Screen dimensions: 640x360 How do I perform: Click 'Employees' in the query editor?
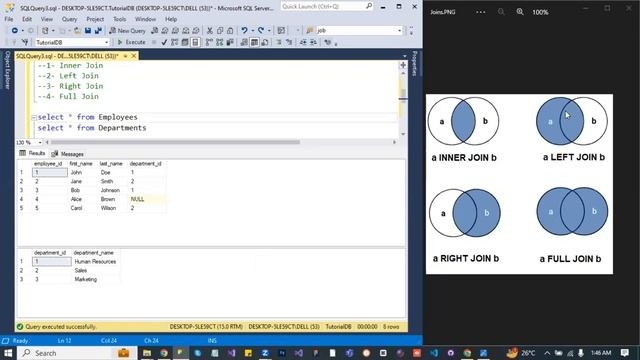(x=118, y=117)
